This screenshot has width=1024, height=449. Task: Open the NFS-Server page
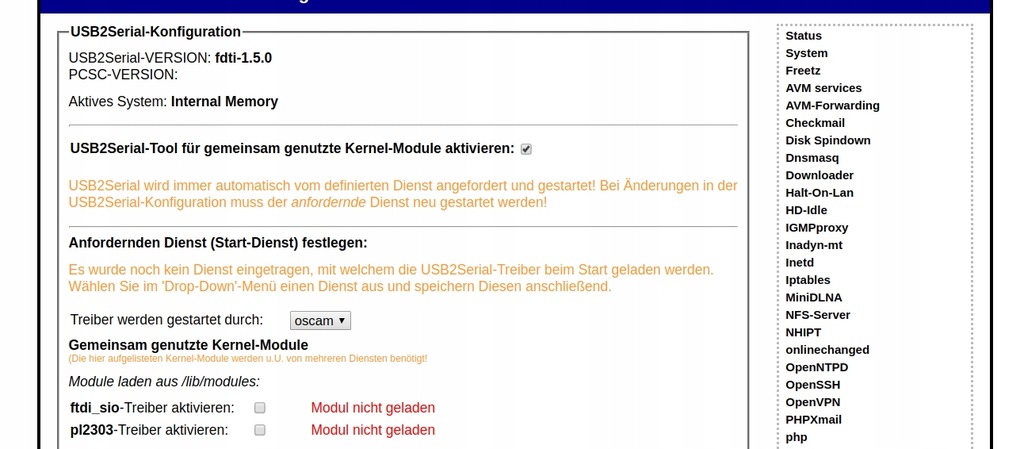(818, 315)
